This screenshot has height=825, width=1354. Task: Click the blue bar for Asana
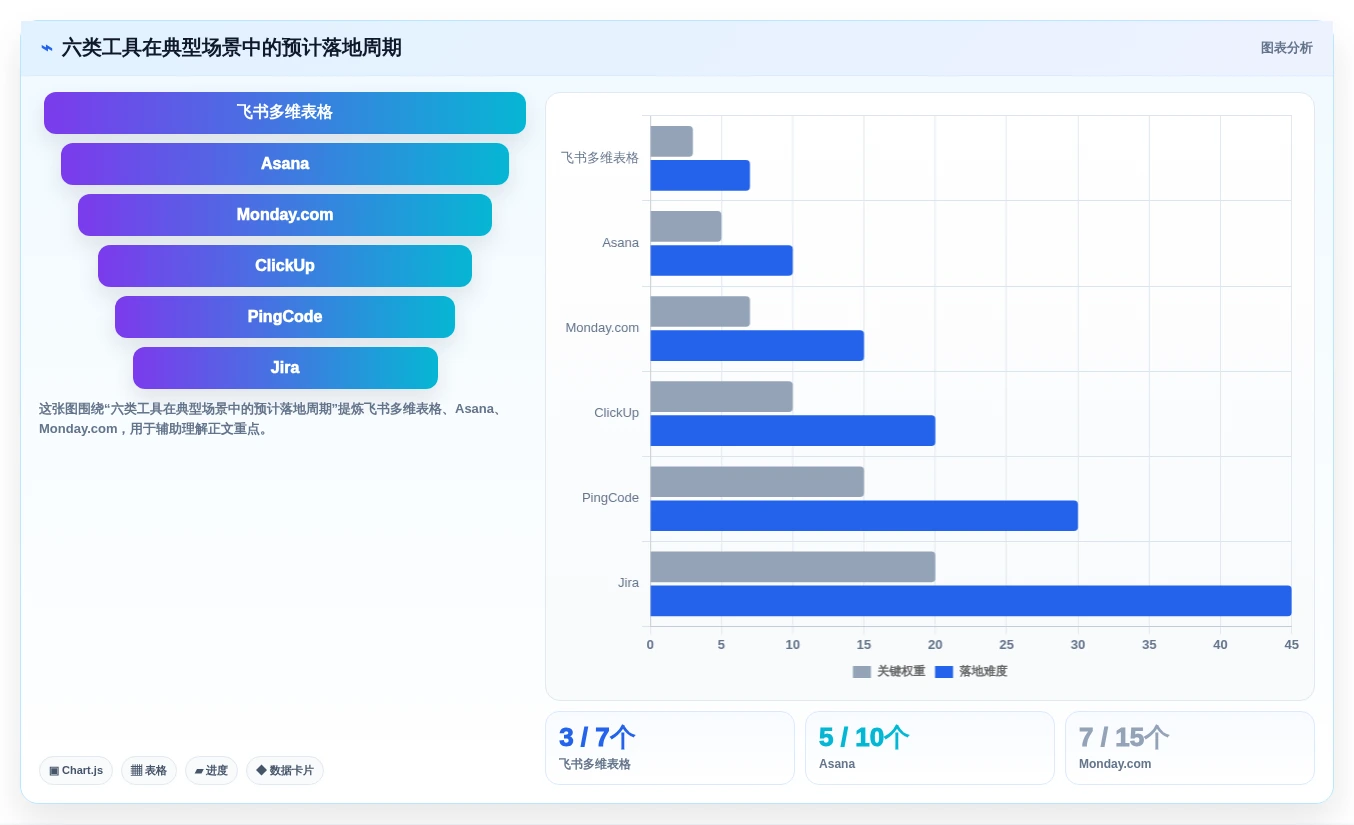point(721,260)
